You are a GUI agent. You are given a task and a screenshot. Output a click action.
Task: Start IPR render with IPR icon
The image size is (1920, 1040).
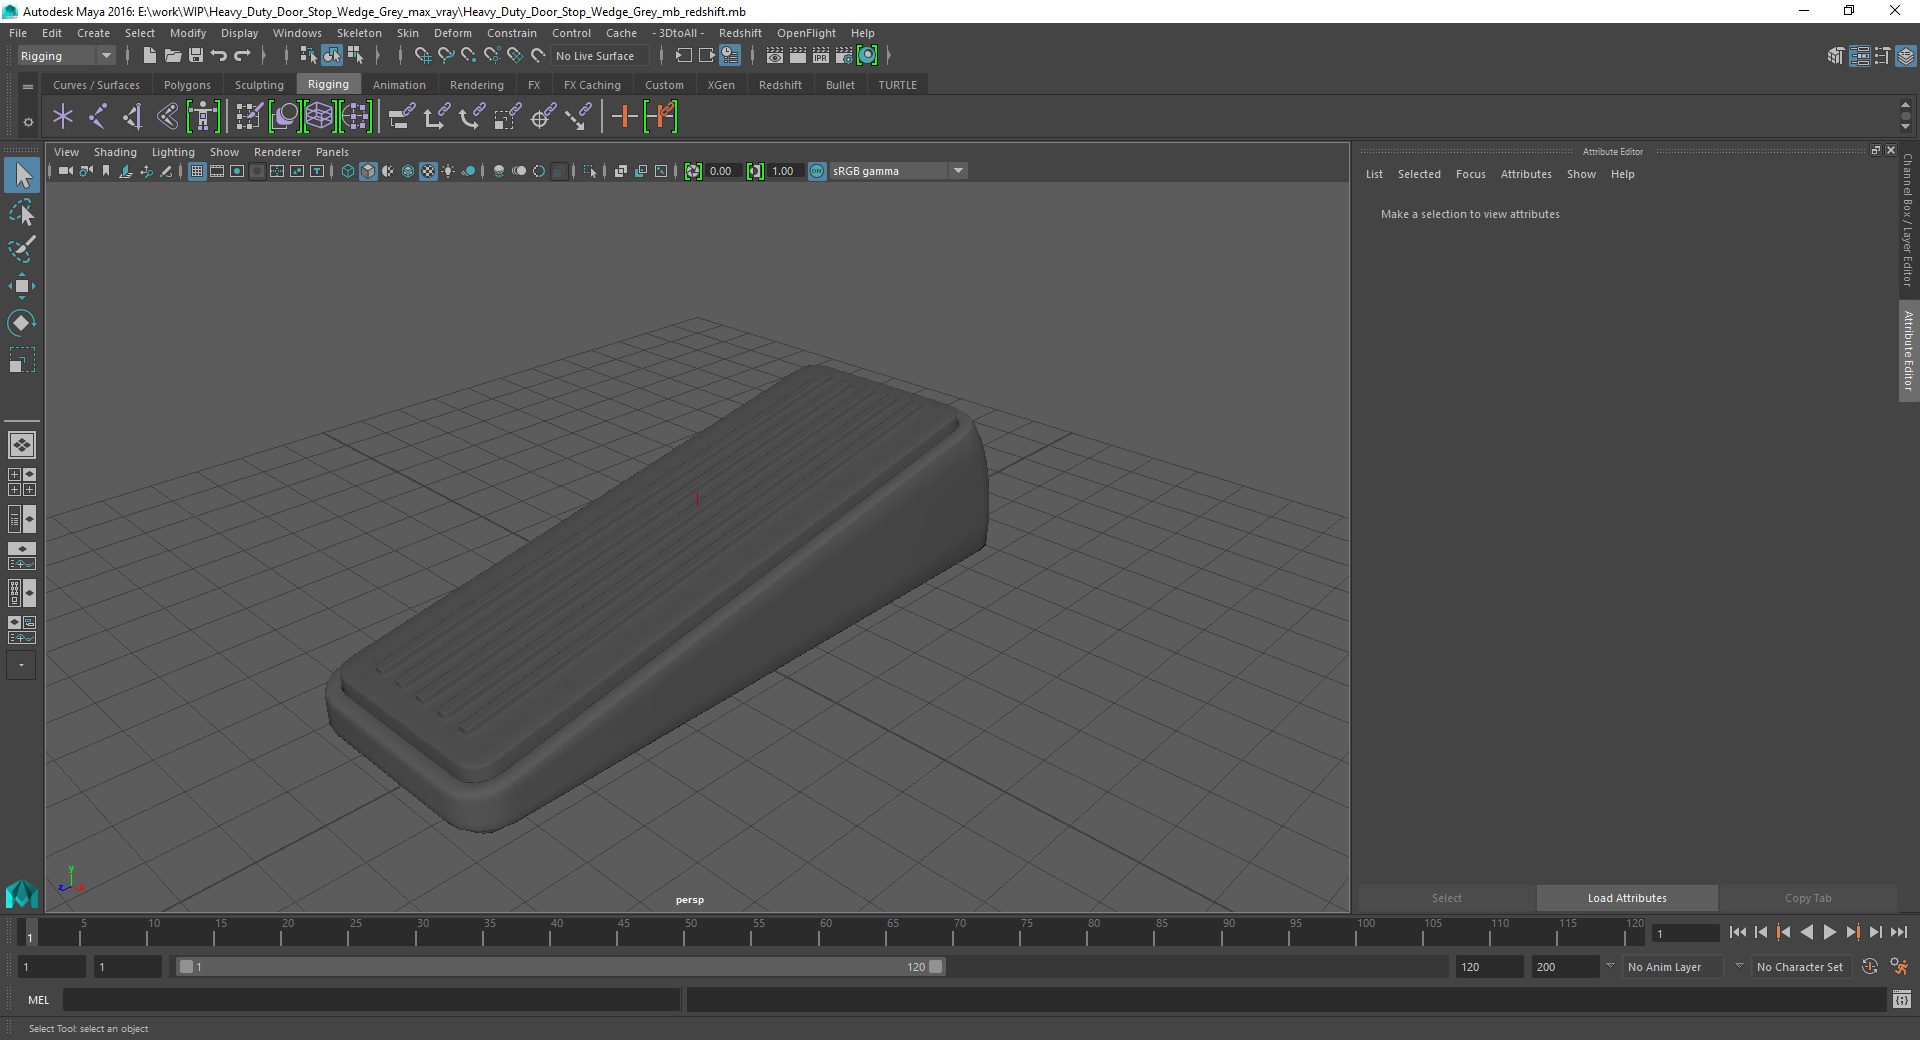pyautogui.click(x=821, y=56)
